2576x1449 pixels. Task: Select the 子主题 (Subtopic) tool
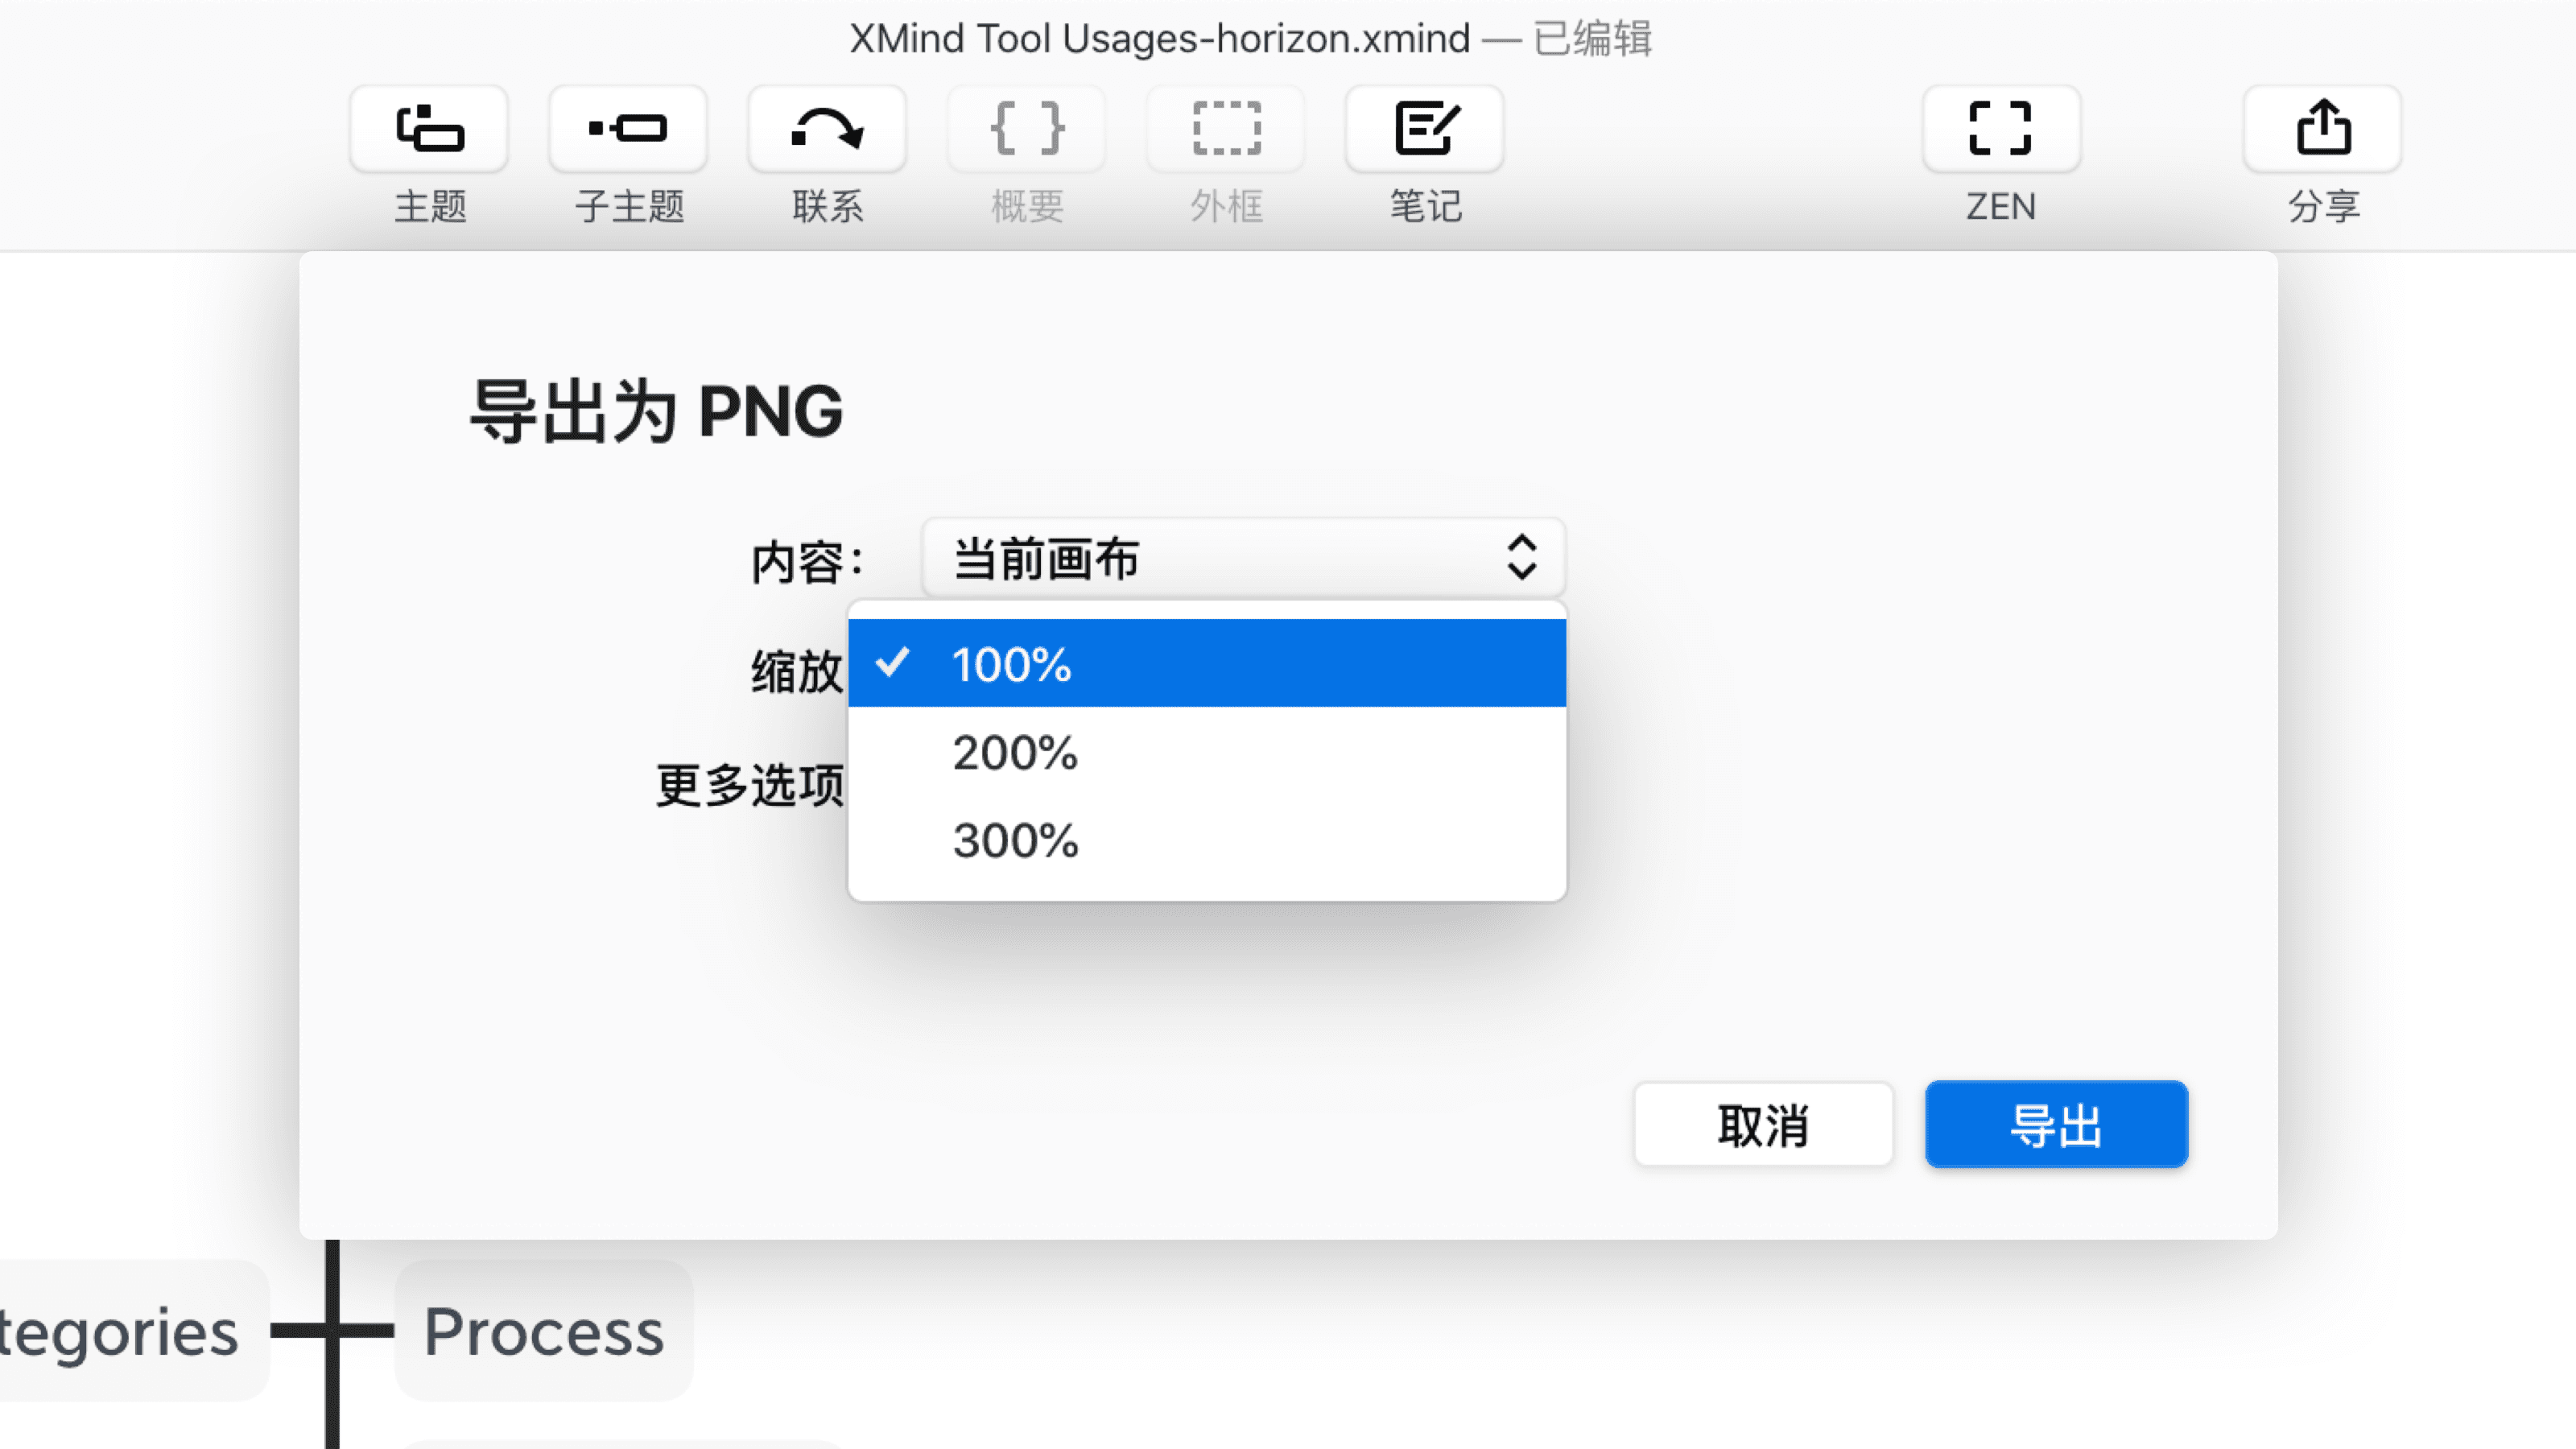[626, 130]
